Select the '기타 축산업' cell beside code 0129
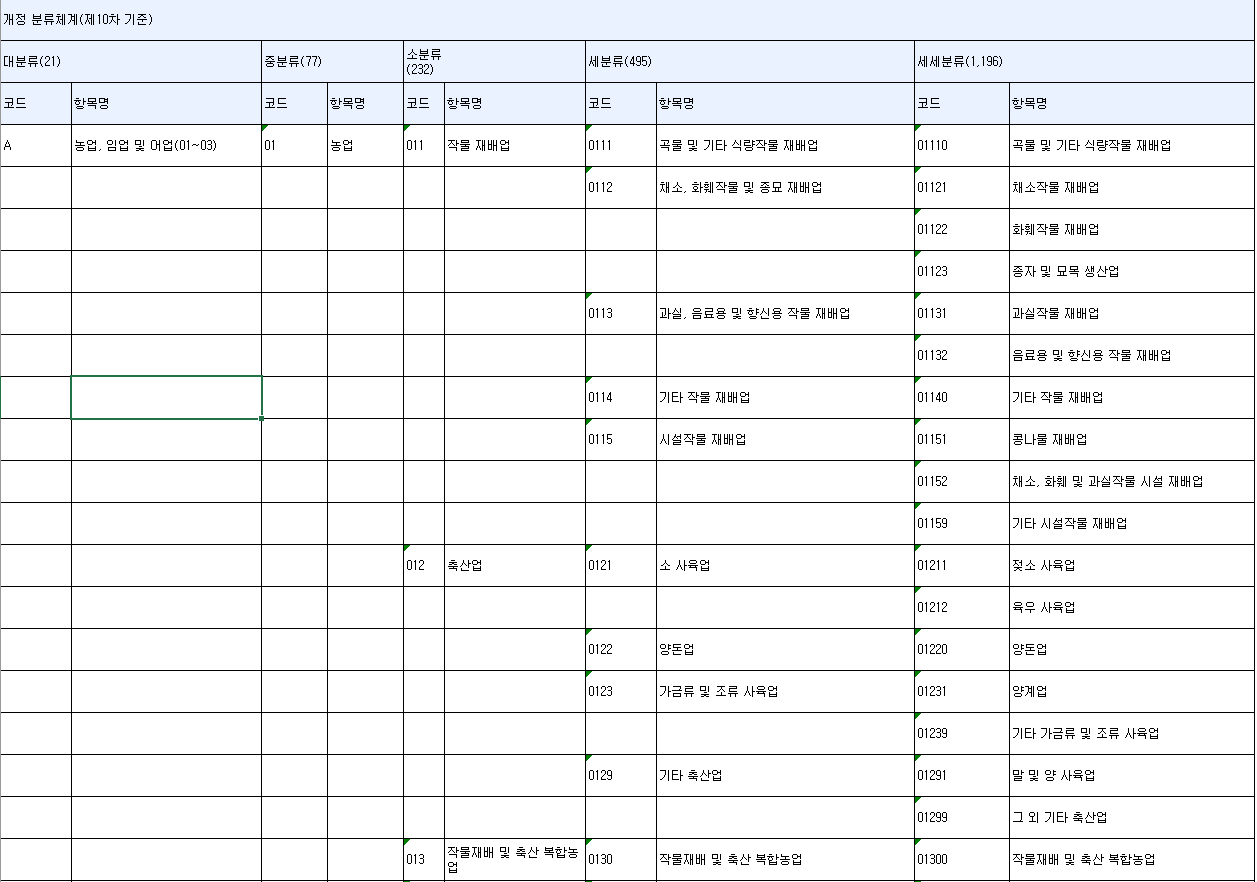1257x882 pixels. (x=785, y=775)
